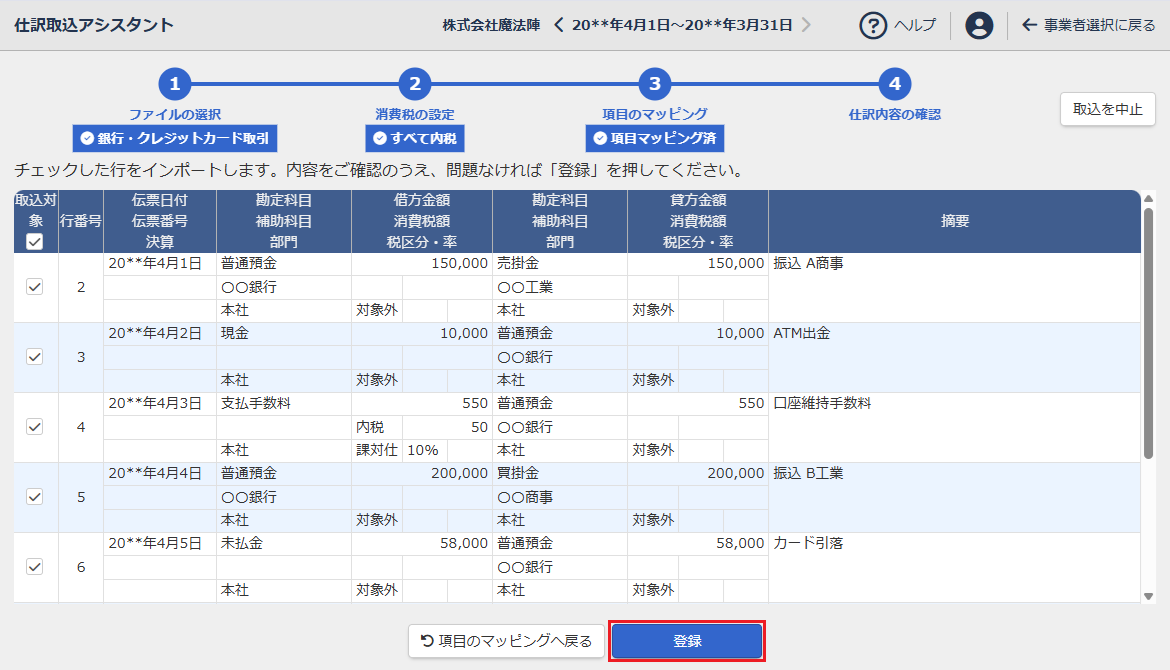Click the next fiscal year chevron
The height and width of the screenshot is (670, 1170).
point(807,25)
